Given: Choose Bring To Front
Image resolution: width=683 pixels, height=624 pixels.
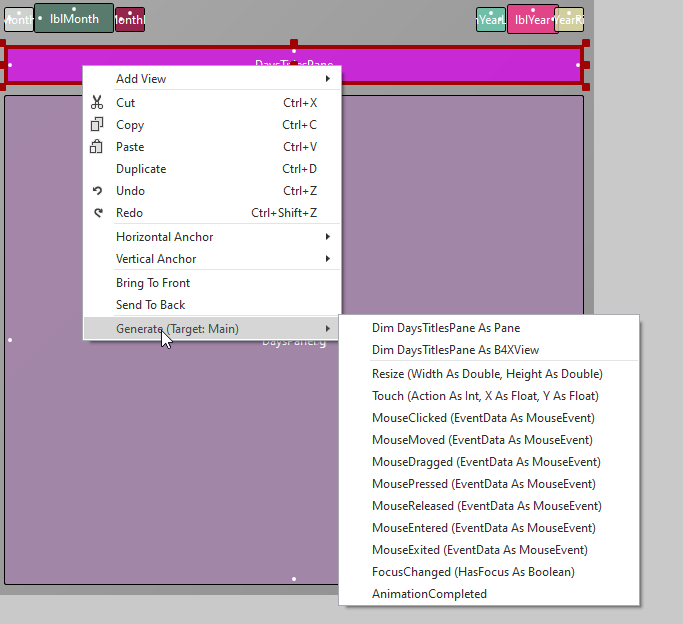Looking at the screenshot, I should click(x=212, y=283).
